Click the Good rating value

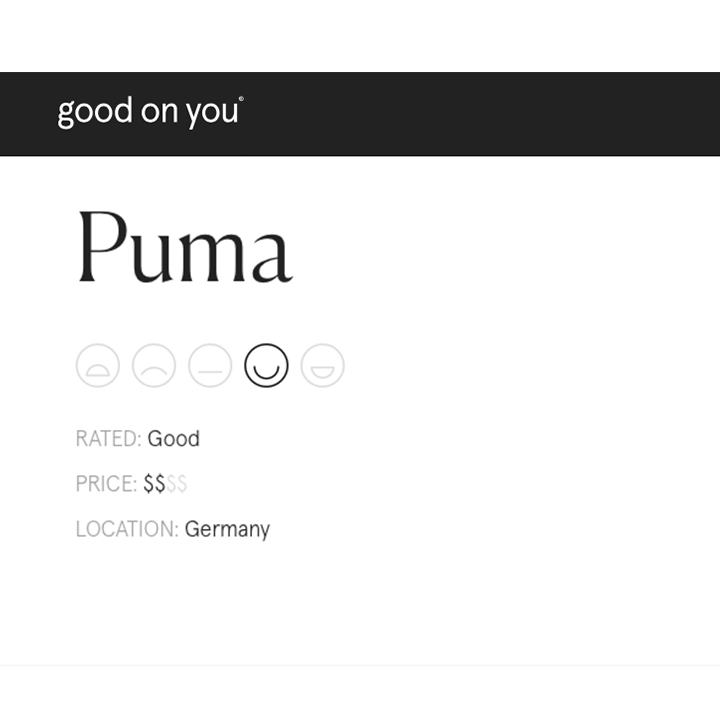click(x=174, y=439)
